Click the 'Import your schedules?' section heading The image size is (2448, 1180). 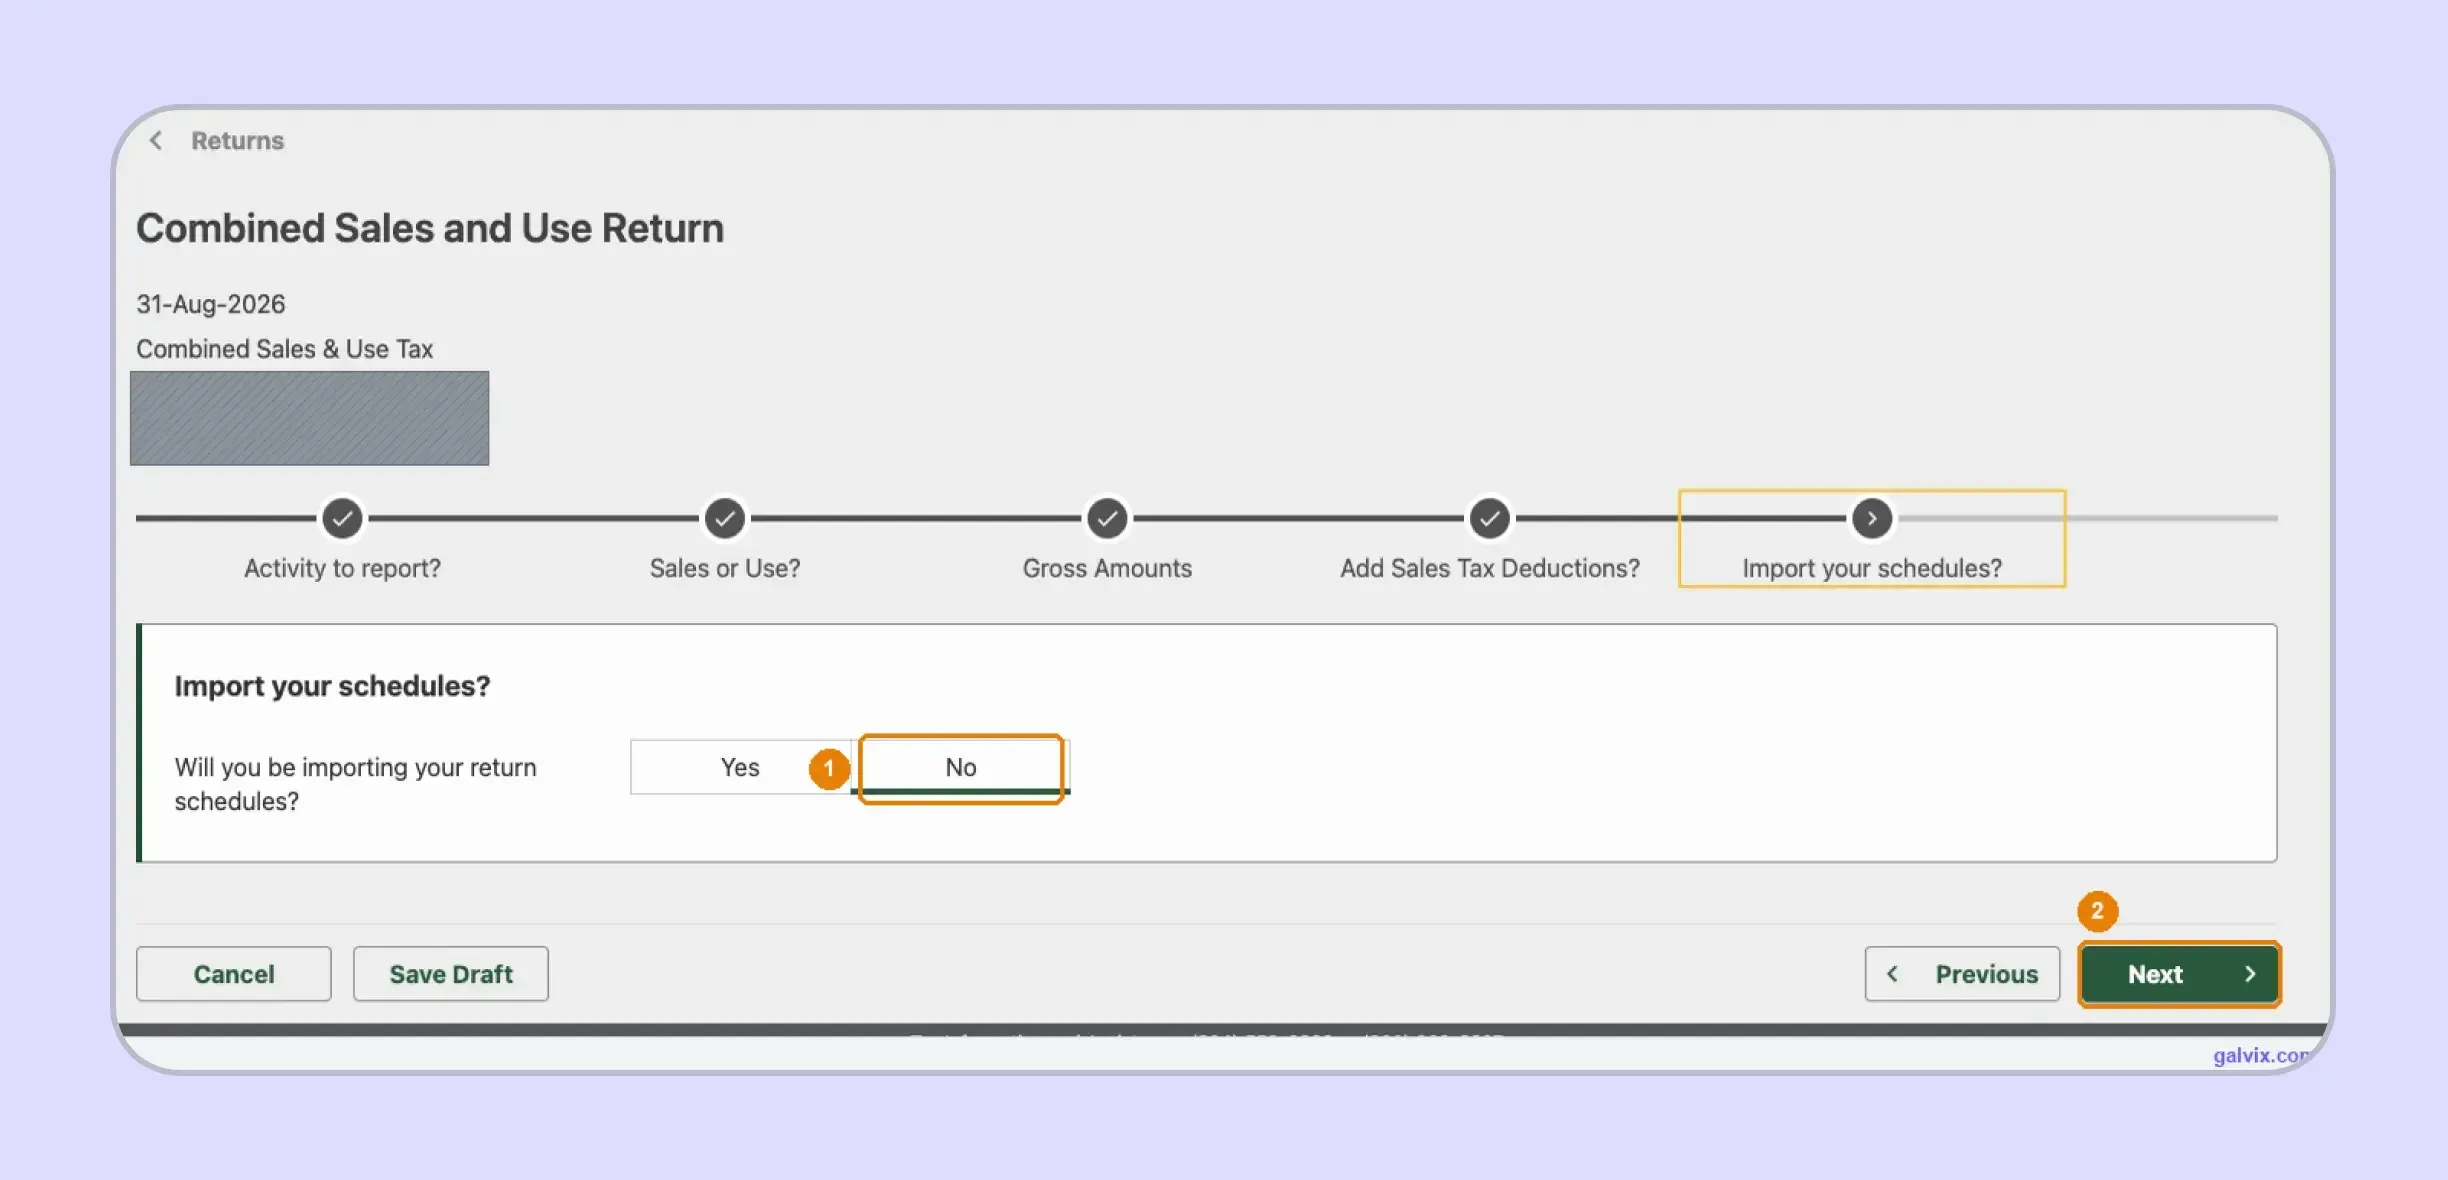tap(332, 686)
